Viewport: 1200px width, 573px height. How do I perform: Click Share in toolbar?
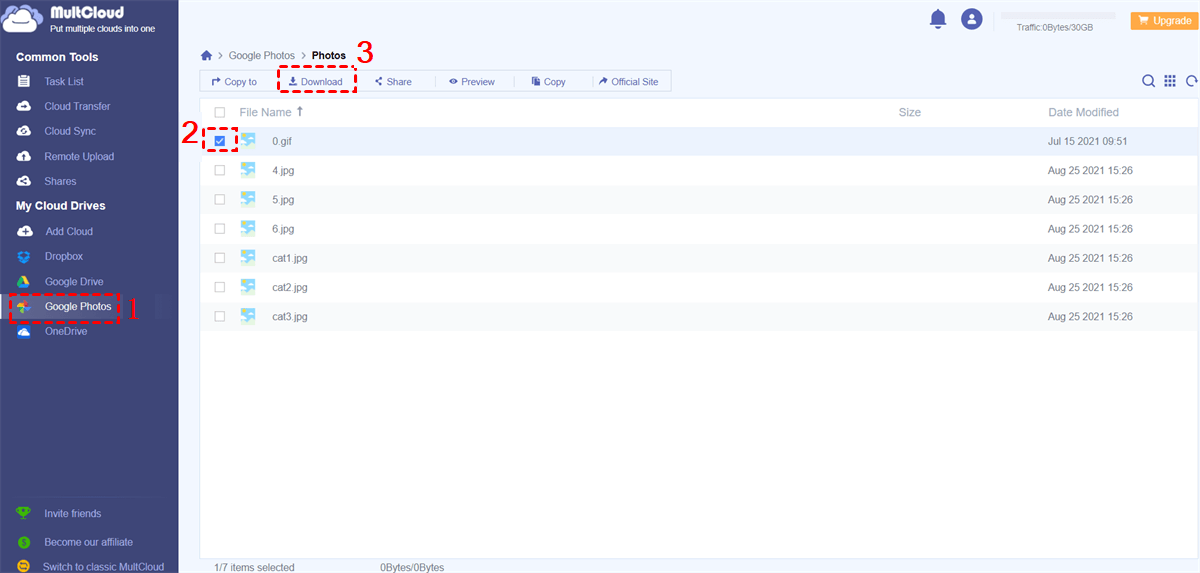tap(393, 82)
